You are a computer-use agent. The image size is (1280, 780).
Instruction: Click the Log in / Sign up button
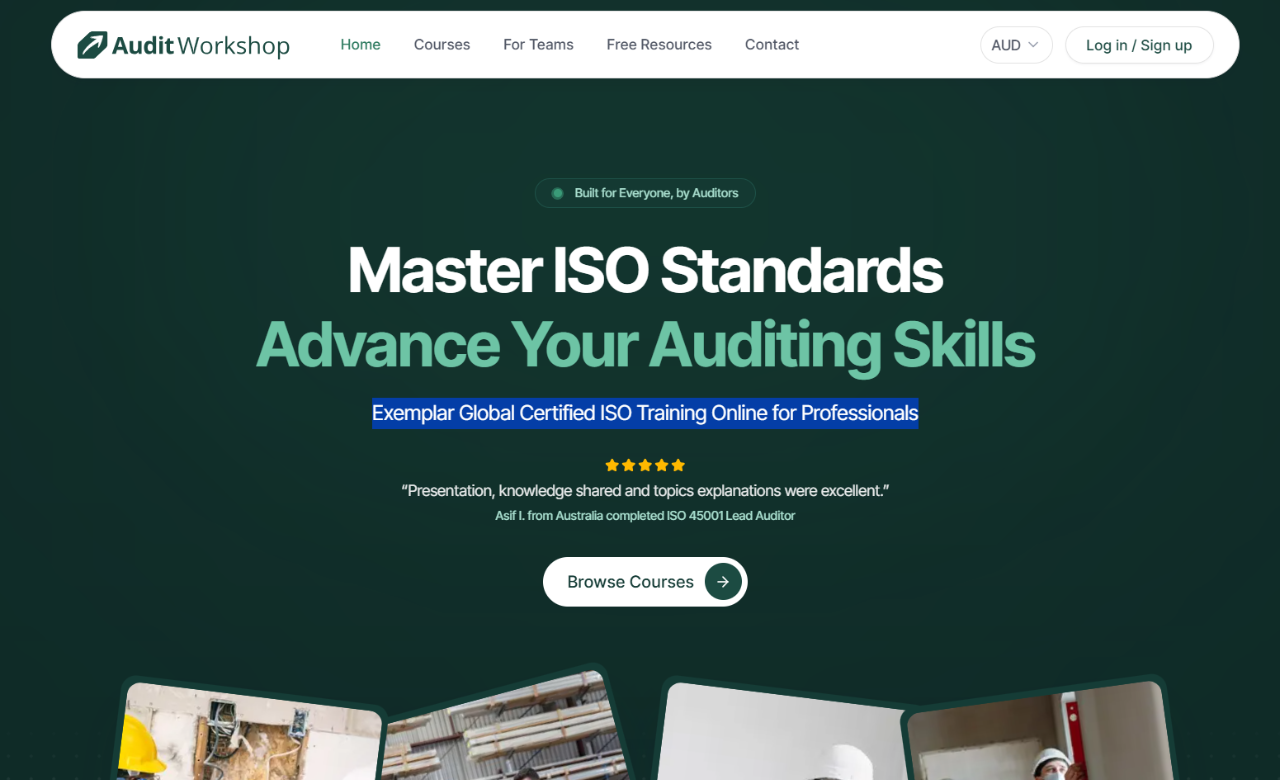[1139, 45]
